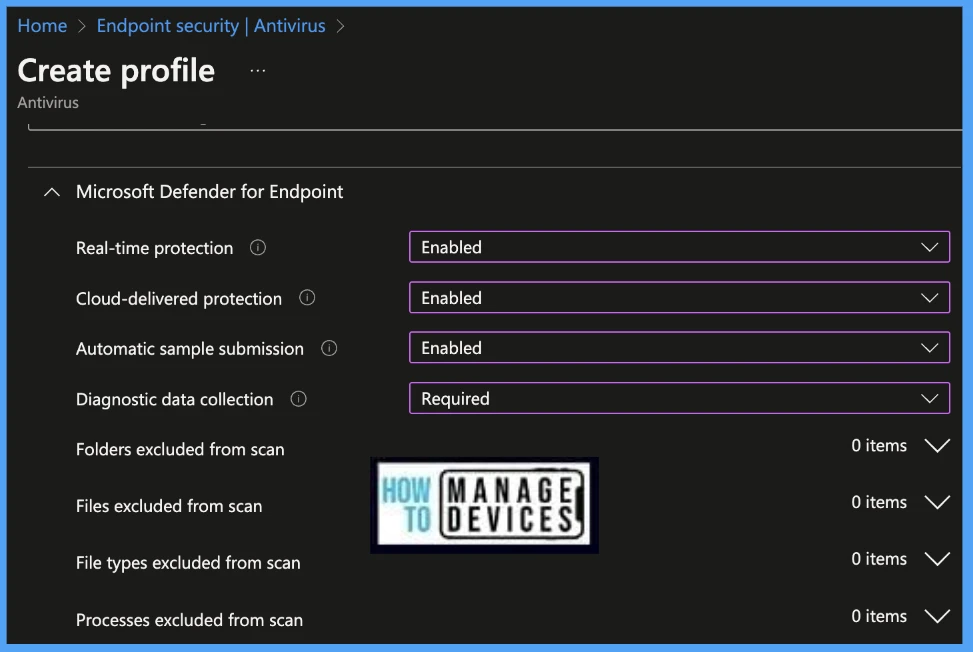Collapse the Microsoft Defender for Endpoint section
The width and height of the screenshot is (973, 652).
pyautogui.click(x=52, y=192)
